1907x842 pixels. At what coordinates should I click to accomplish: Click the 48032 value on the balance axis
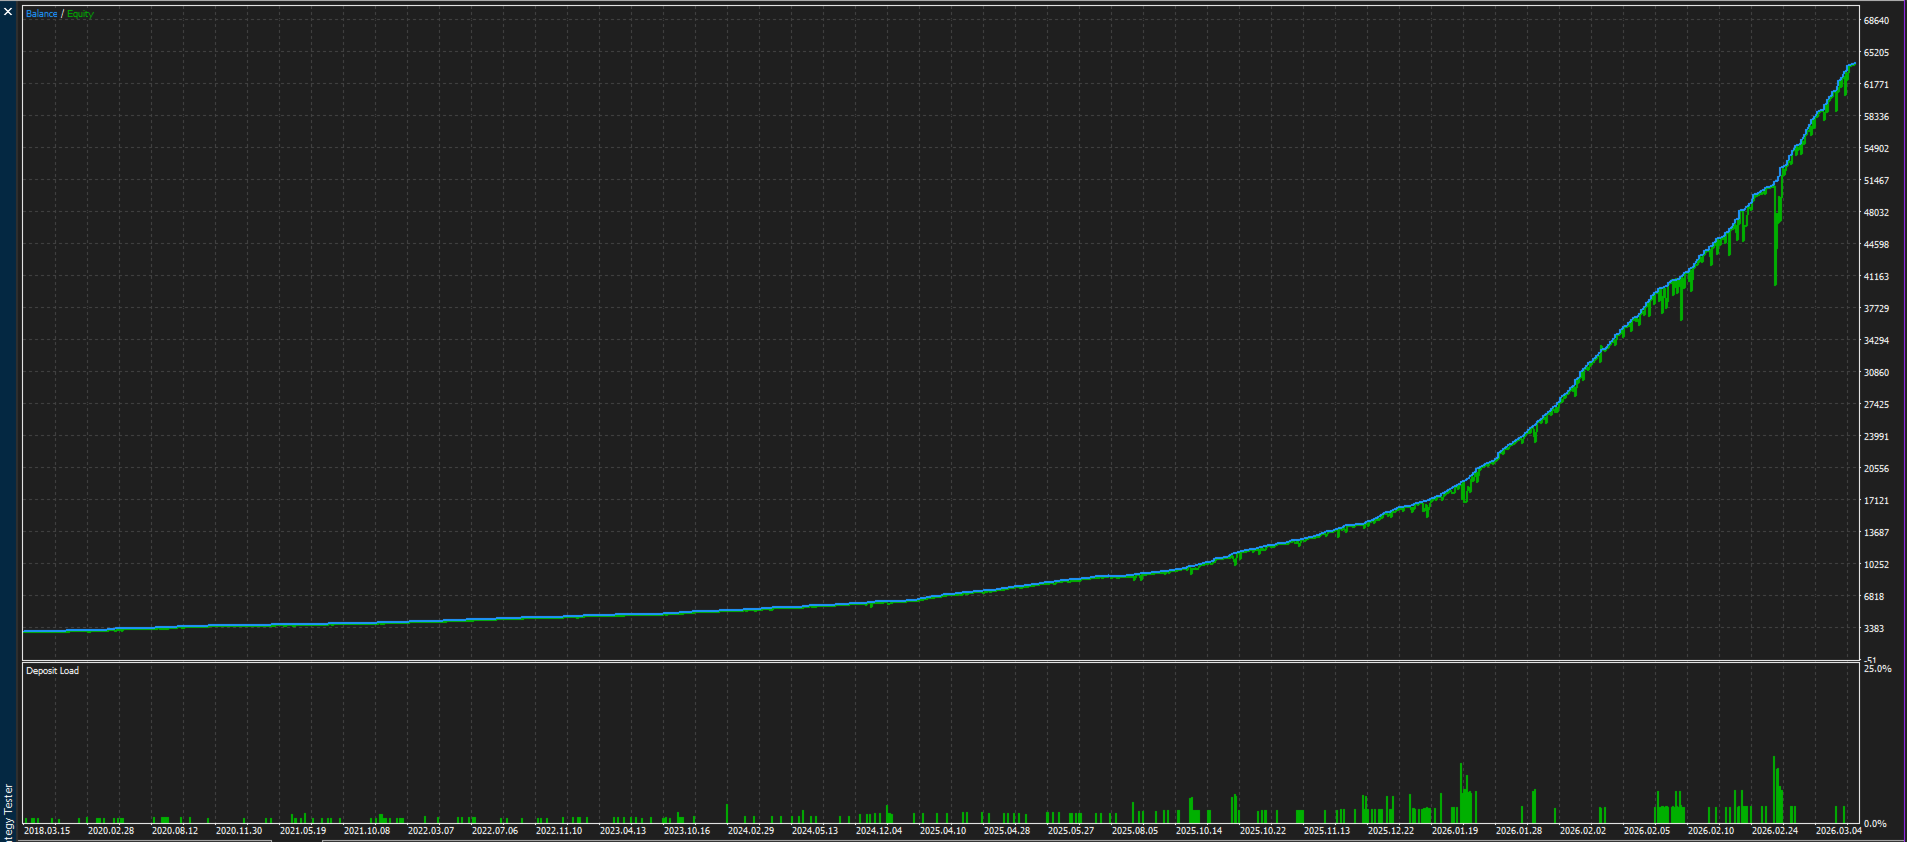[1876, 213]
